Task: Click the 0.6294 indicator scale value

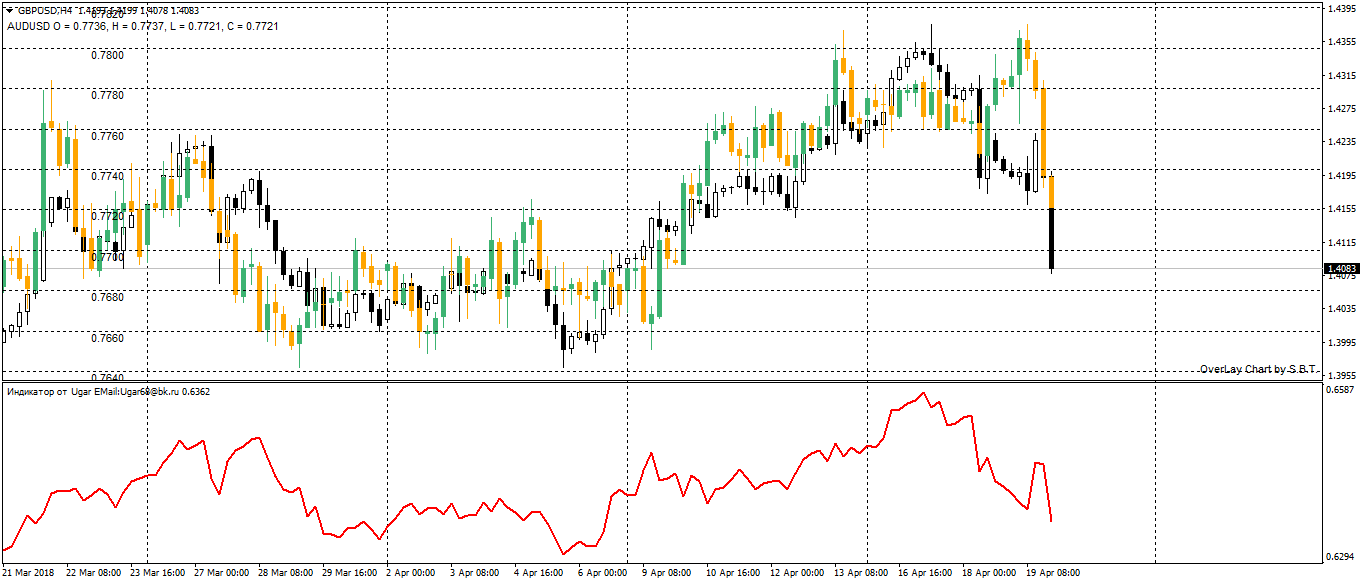Action: click(1340, 555)
